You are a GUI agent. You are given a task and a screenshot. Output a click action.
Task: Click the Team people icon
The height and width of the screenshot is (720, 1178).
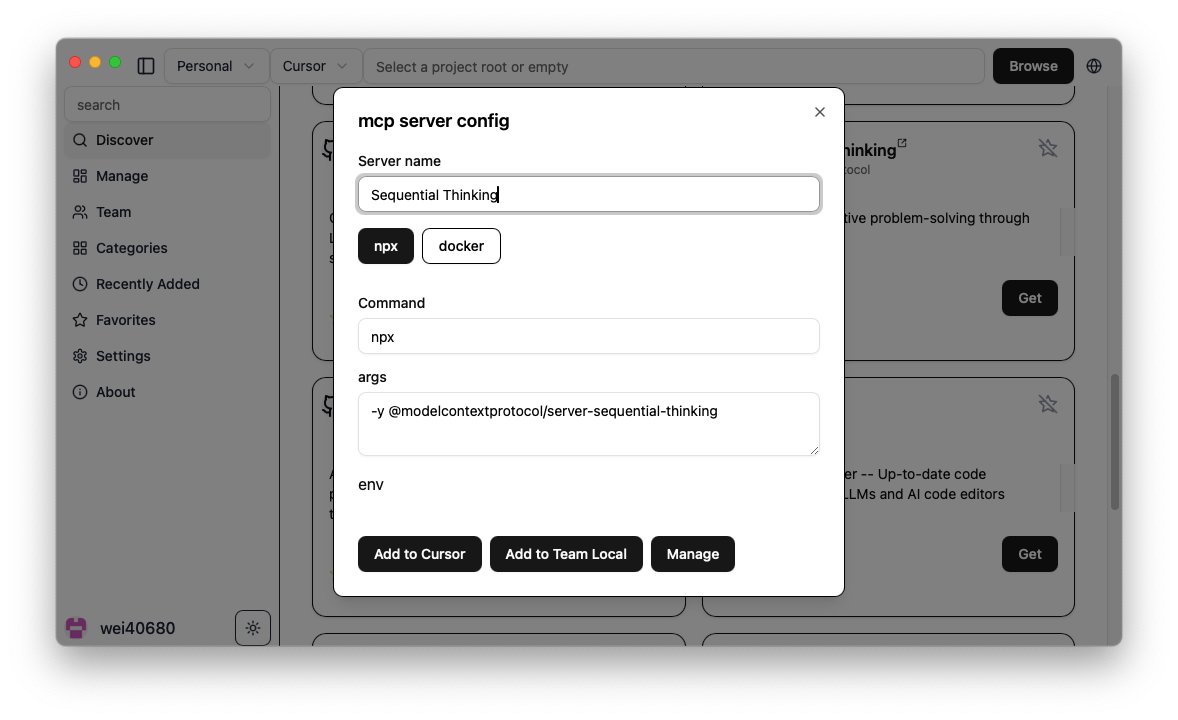pyautogui.click(x=80, y=212)
